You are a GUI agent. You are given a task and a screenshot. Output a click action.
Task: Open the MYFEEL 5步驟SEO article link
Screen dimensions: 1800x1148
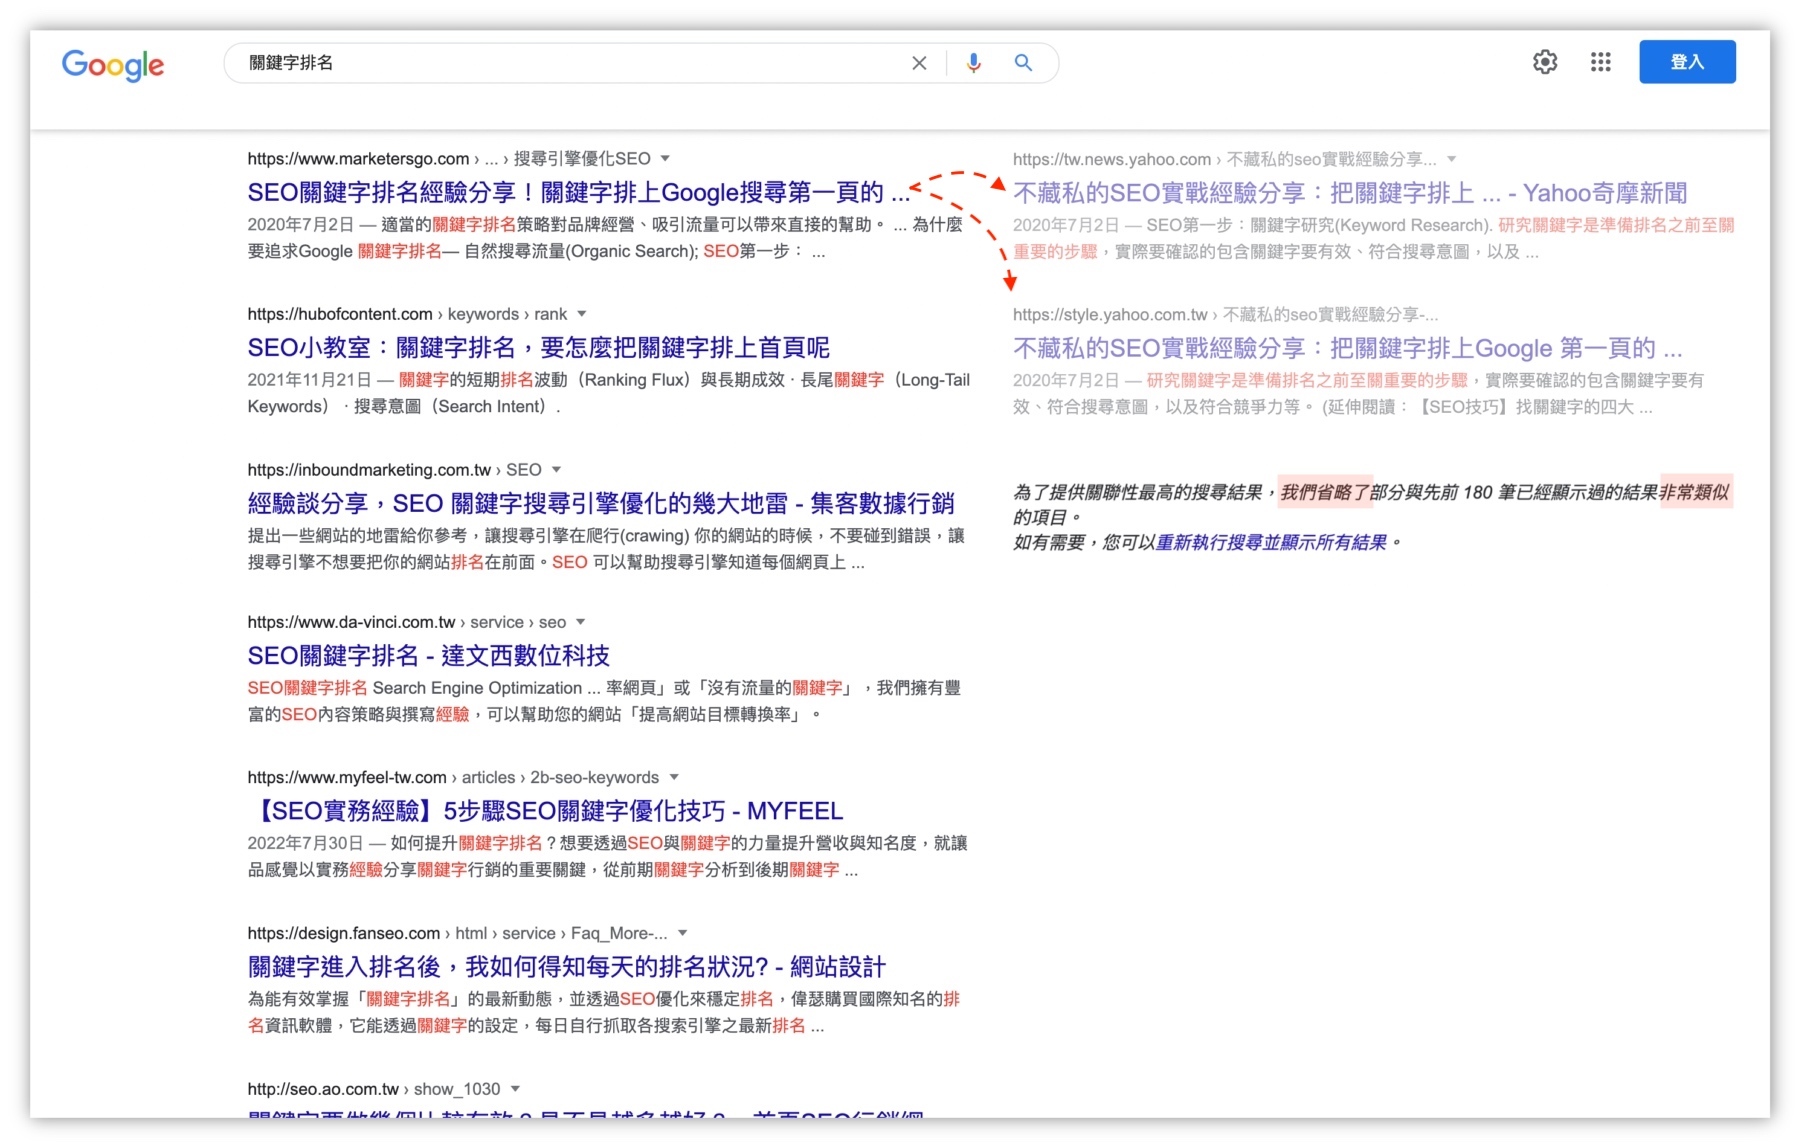[544, 811]
